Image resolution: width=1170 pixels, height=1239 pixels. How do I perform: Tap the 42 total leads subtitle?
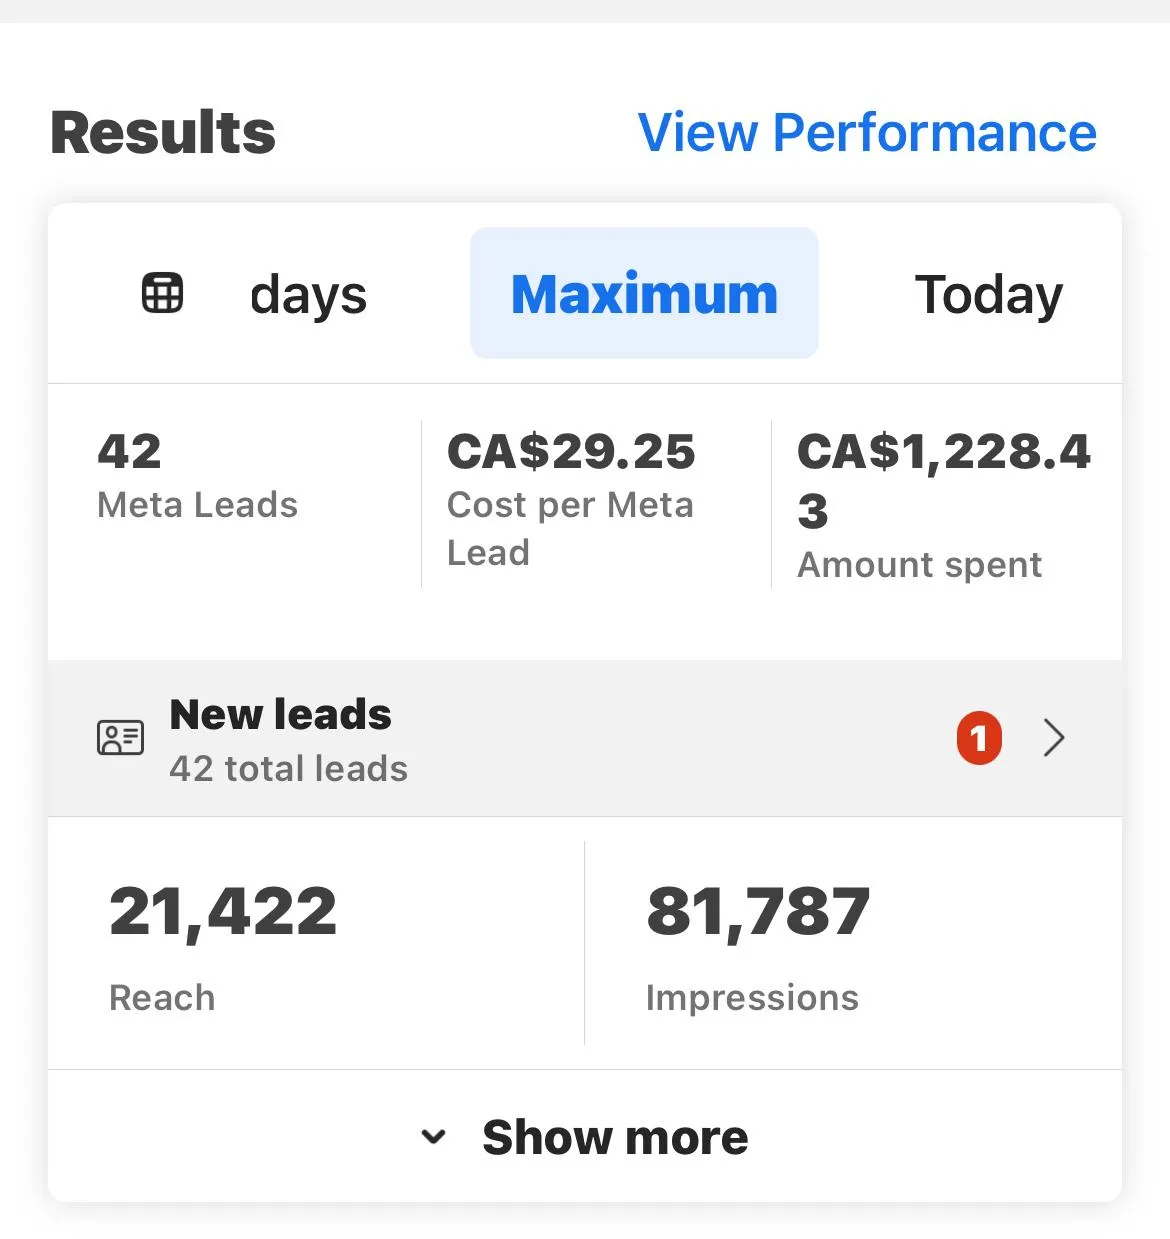point(288,768)
